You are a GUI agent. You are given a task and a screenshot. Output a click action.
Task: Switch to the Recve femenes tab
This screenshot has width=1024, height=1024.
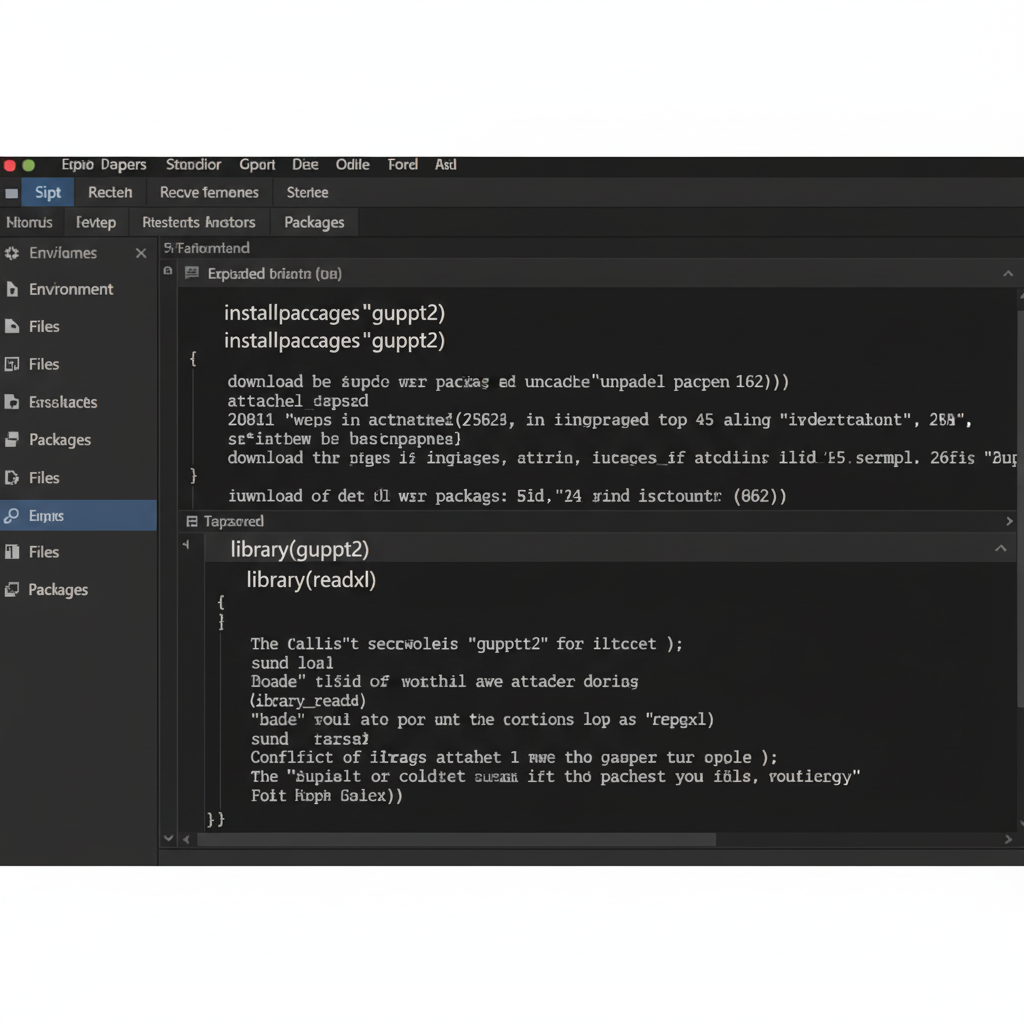tap(209, 193)
